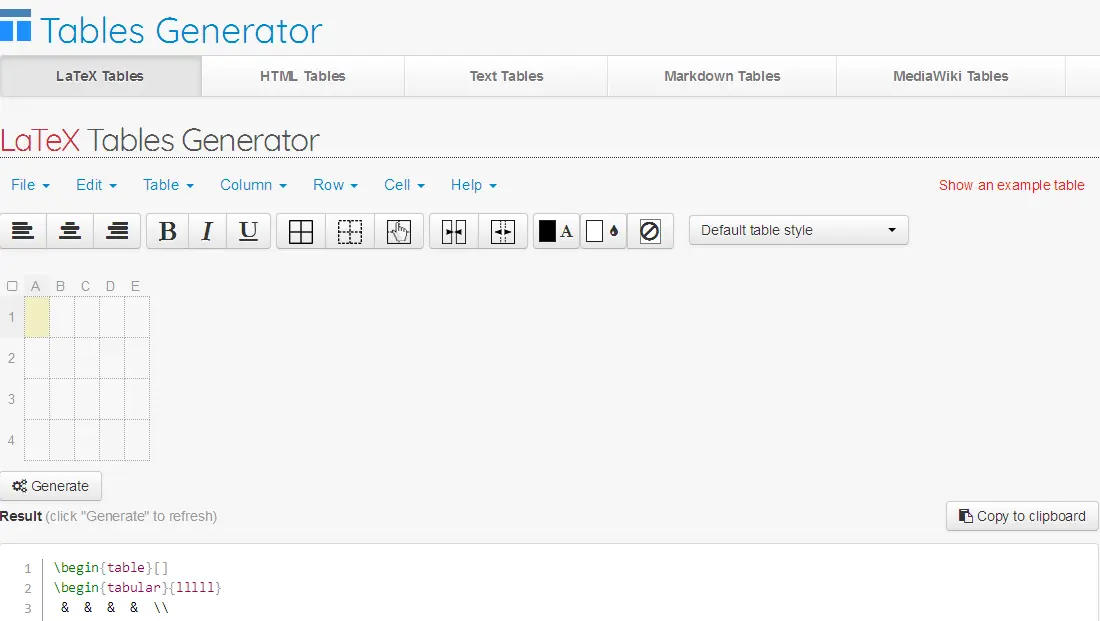Switch to the LaTeX Tables tab
1100x621 pixels.
(100, 76)
